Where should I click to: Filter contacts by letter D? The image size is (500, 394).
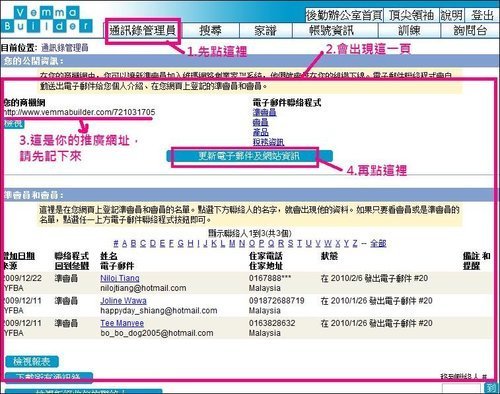pos(153,243)
